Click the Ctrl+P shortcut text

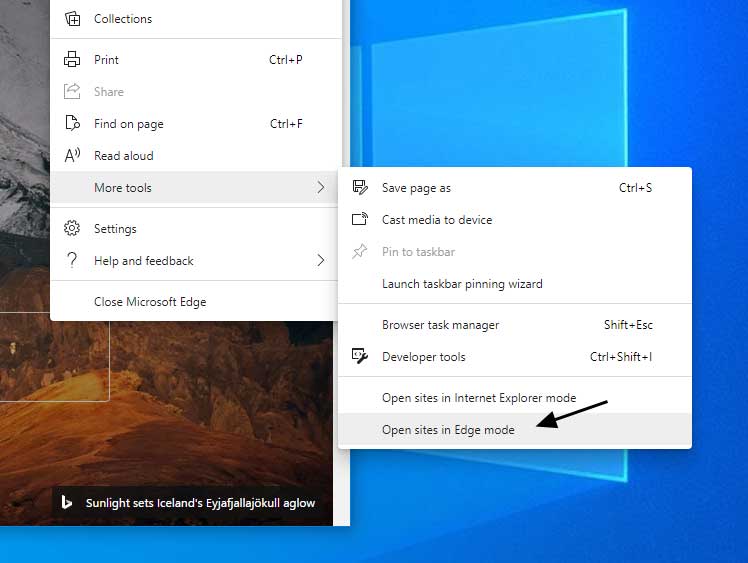[x=286, y=60]
